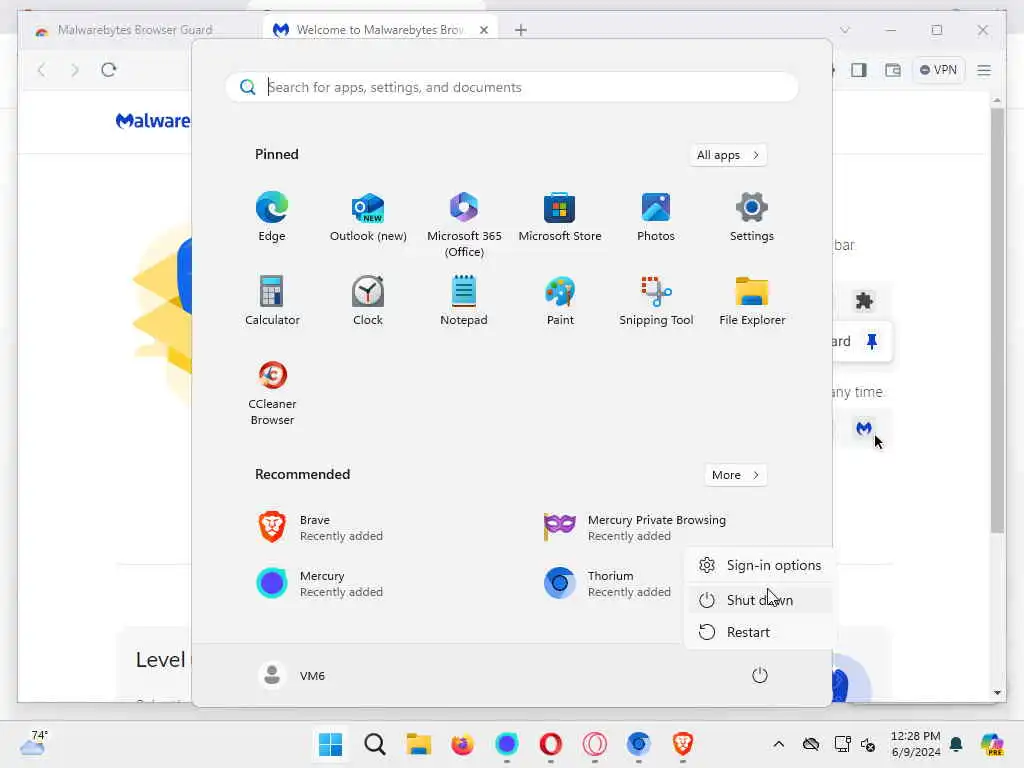The height and width of the screenshot is (768, 1024).
Task: Expand the browser tab search dropdown
Action: point(844,30)
